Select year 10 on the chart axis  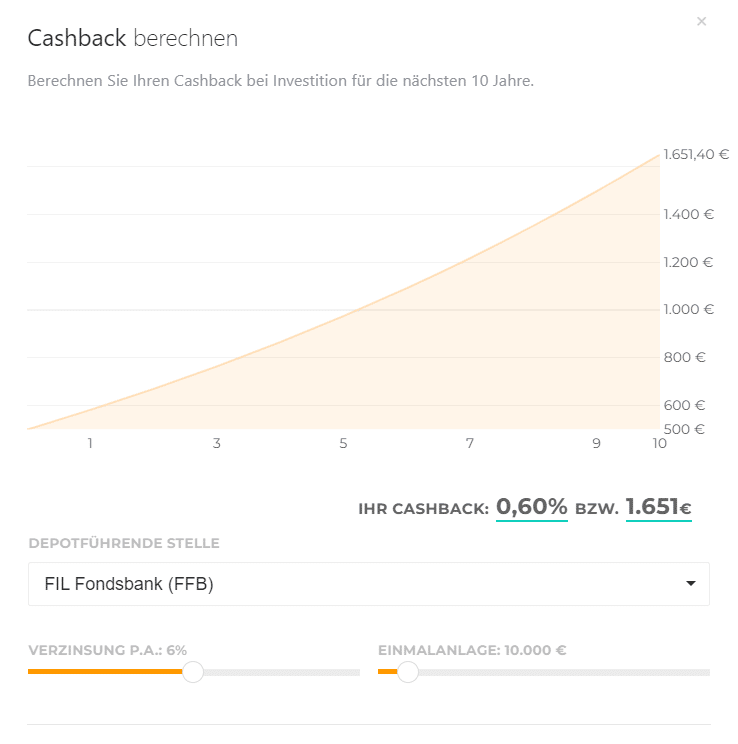pos(659,443)
